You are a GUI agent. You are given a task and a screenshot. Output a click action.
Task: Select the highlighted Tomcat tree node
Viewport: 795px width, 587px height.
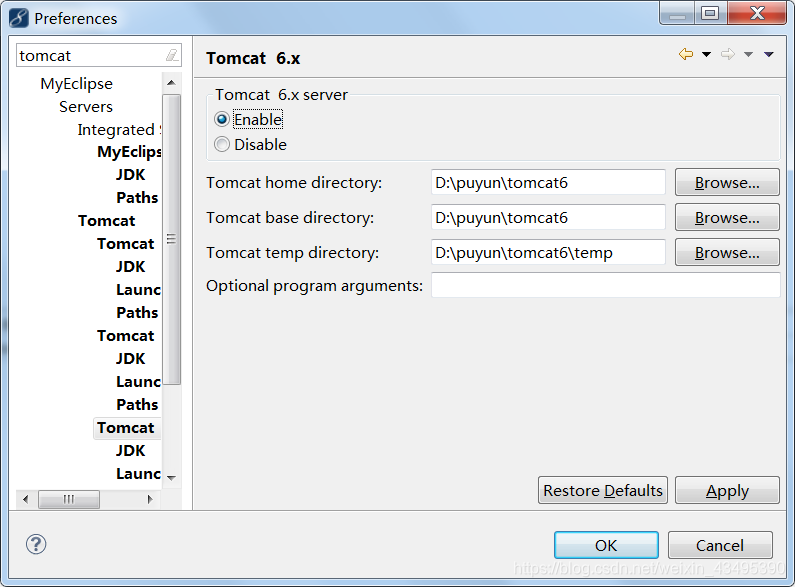click(126, 428)
